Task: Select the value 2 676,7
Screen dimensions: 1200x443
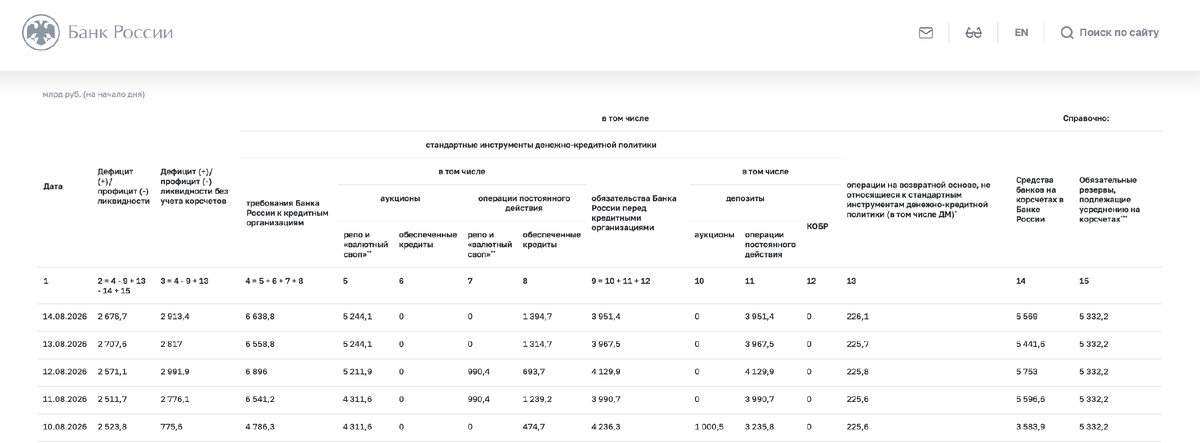Action: tap(112, 316)
